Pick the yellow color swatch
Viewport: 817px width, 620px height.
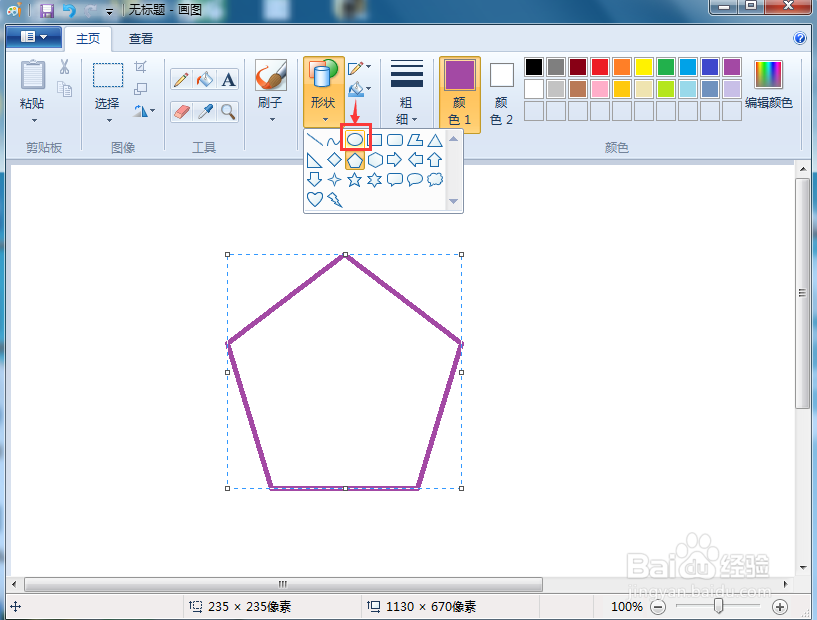(x=644, y=67)
